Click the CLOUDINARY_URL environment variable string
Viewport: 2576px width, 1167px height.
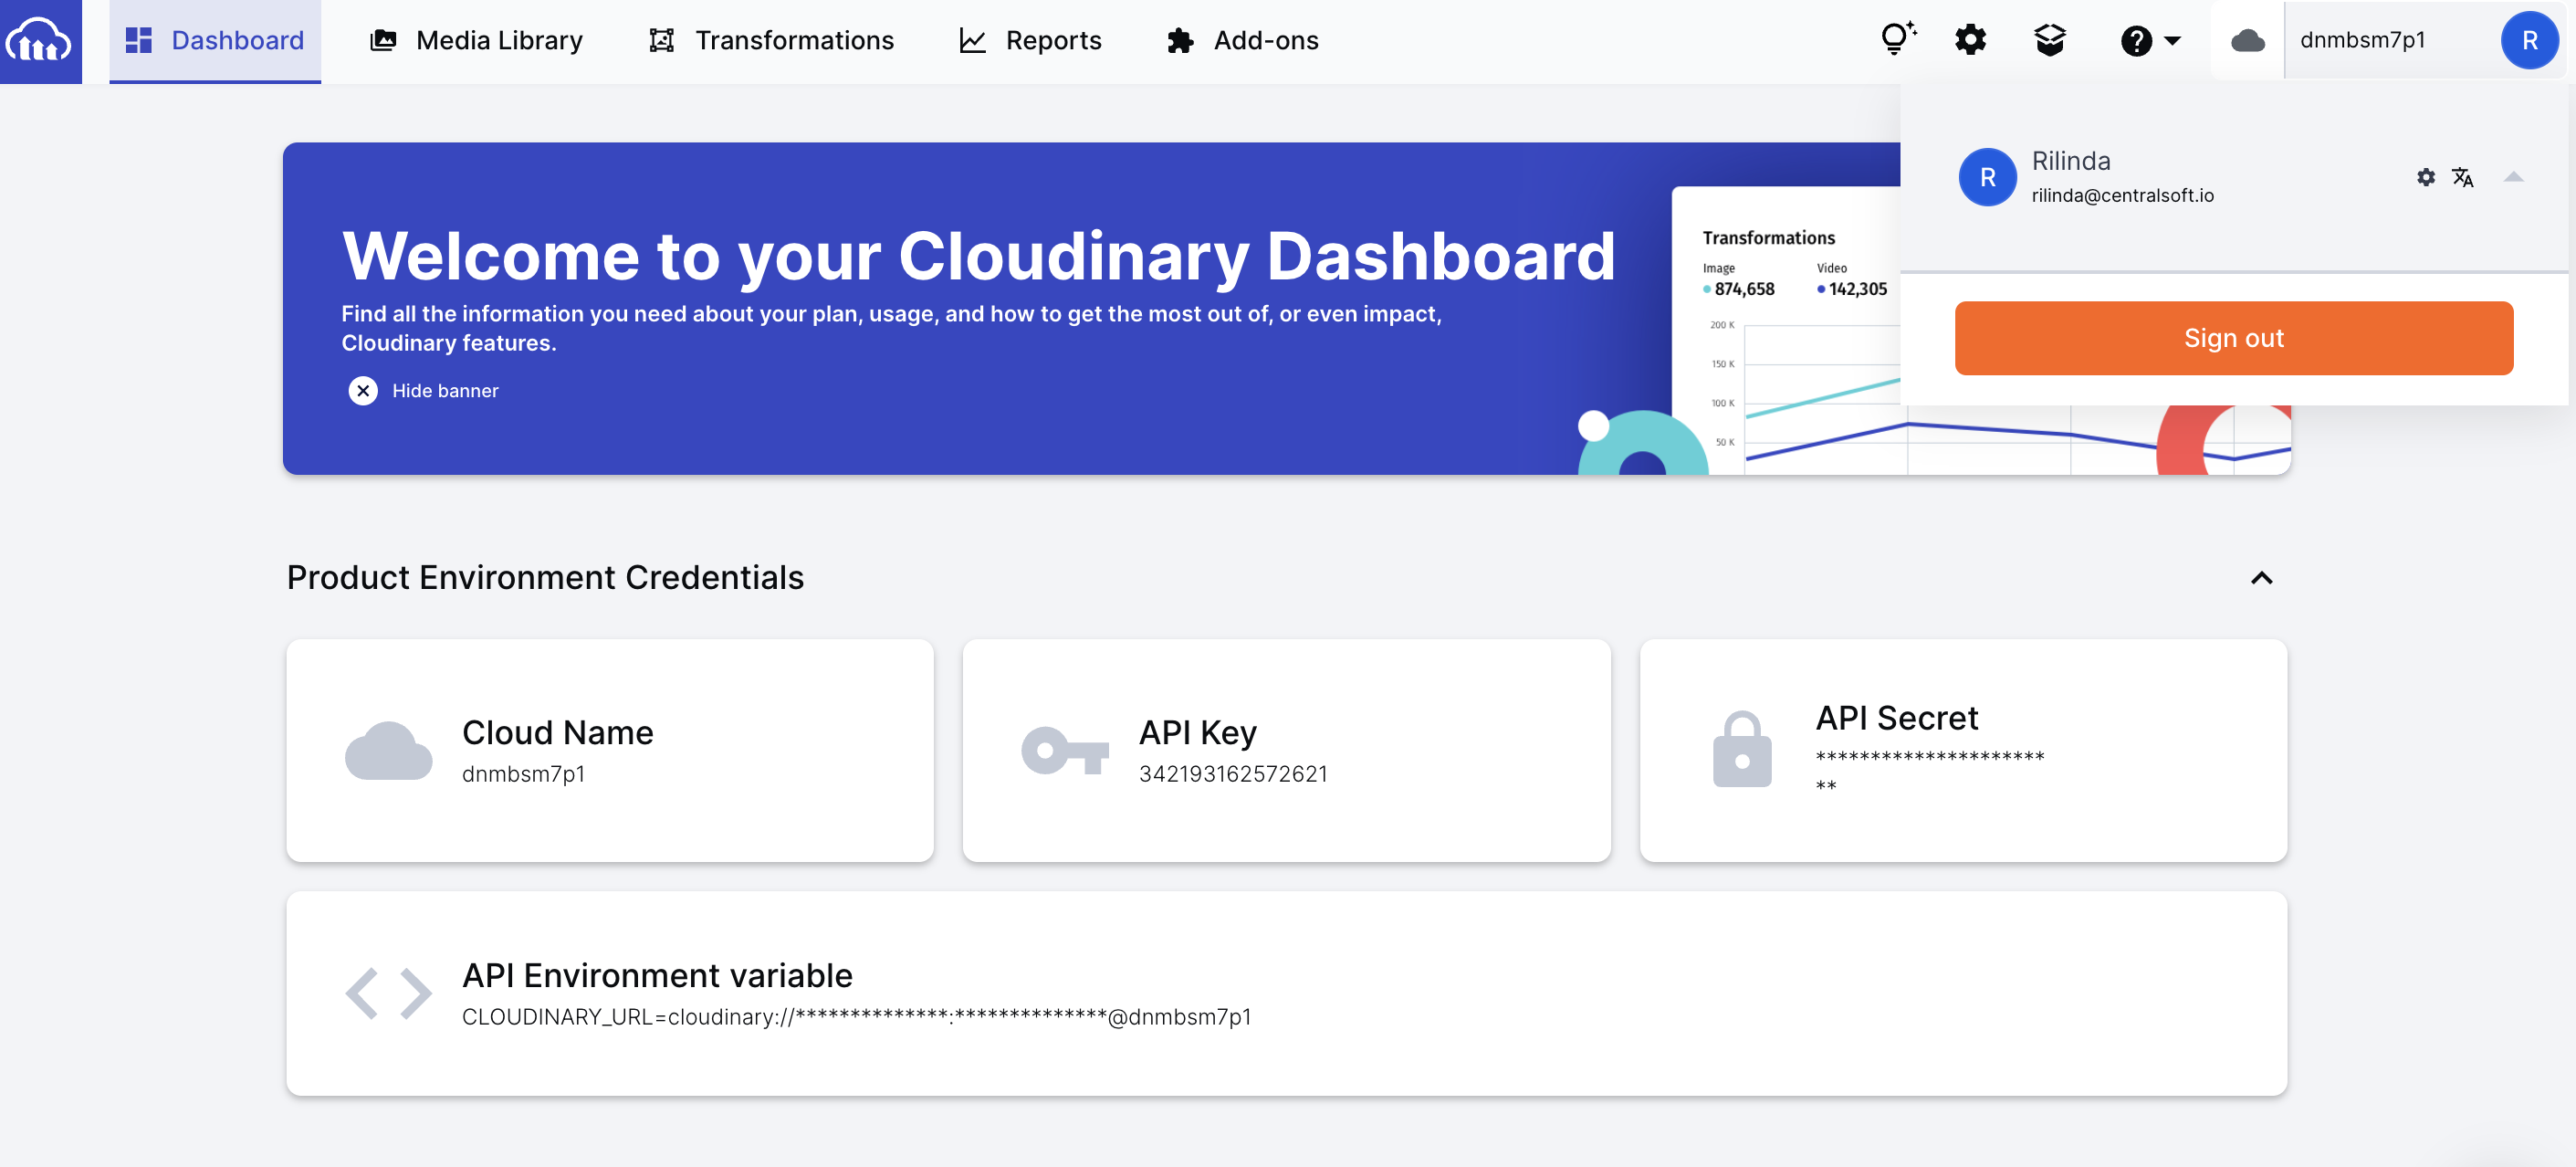coord(857,1017)
